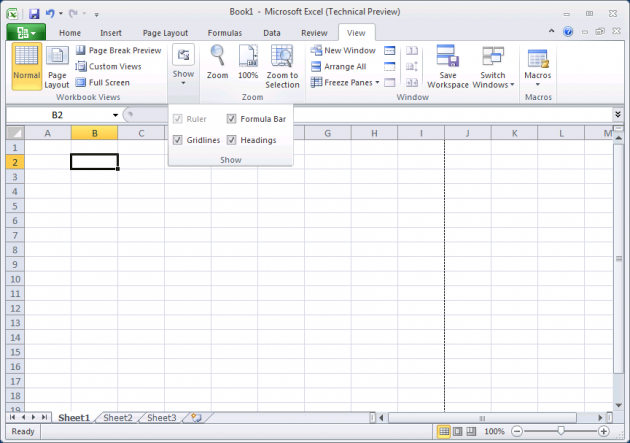Viewport: 630px width, 443px height.
Task: Select column G header
Action: [327, 133]
